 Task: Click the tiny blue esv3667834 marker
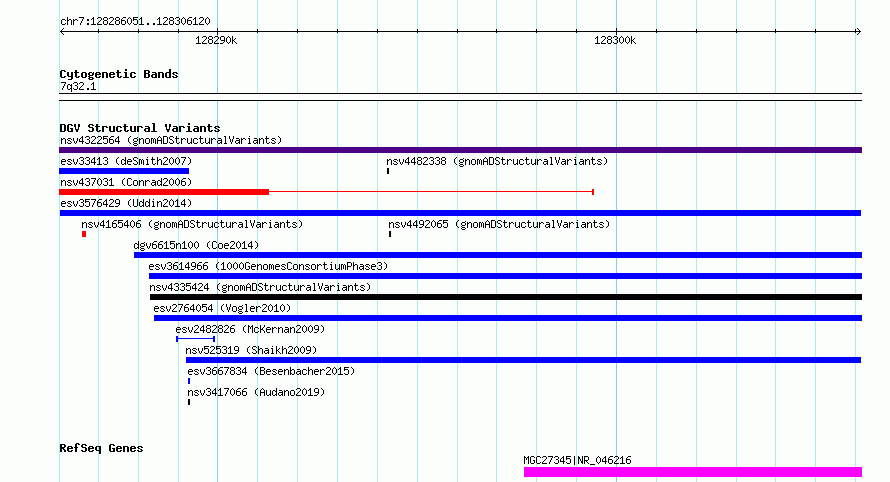point(189,381)
